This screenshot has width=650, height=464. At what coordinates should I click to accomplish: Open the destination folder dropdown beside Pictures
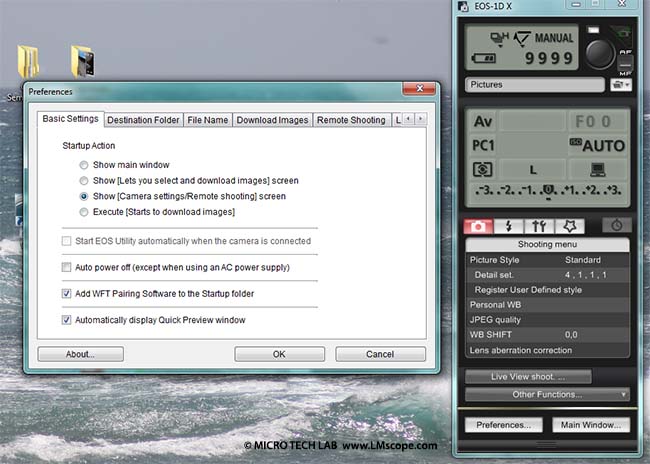[621, 86]
